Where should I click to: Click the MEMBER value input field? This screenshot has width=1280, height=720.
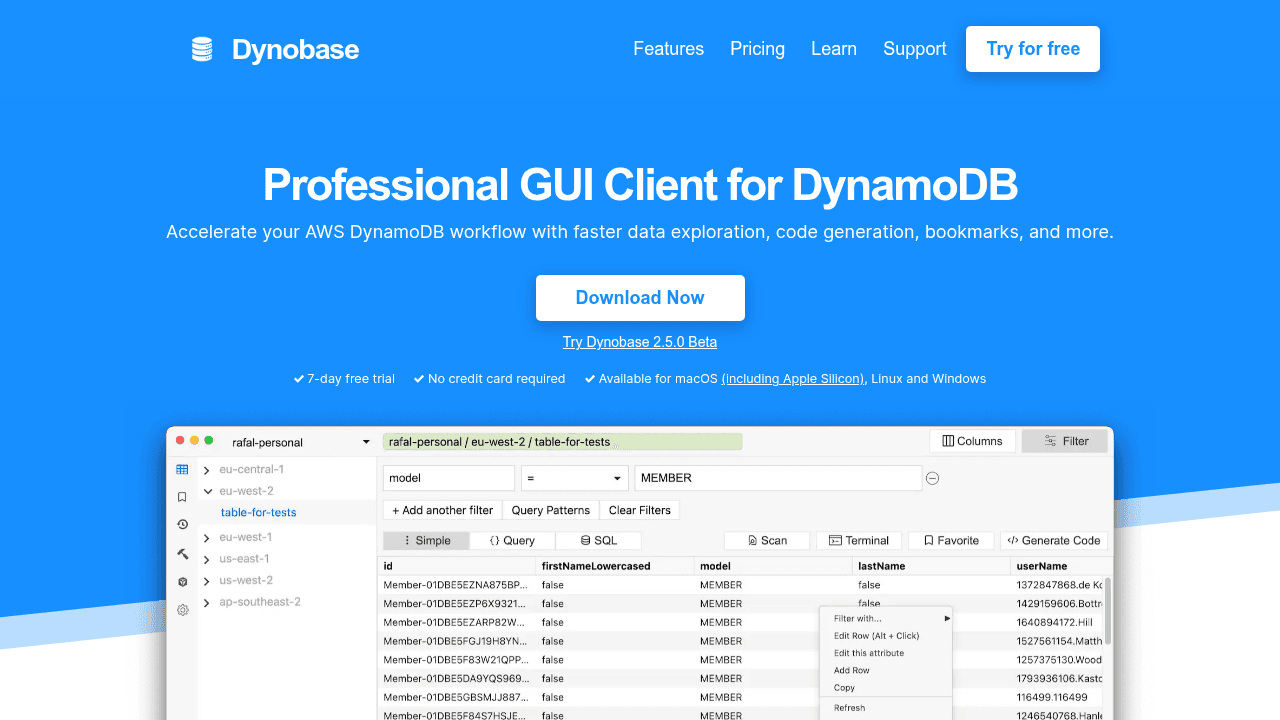click(778, 478)
